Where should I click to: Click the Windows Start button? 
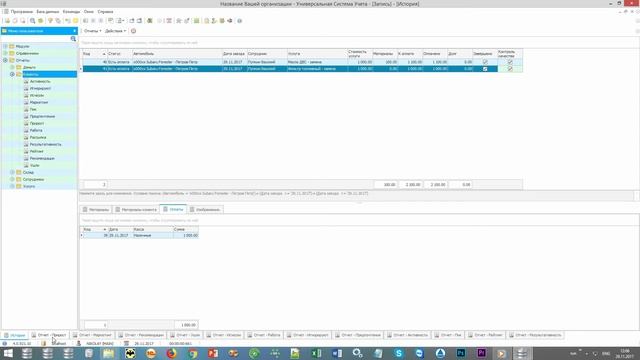click(x=8, y=353)
